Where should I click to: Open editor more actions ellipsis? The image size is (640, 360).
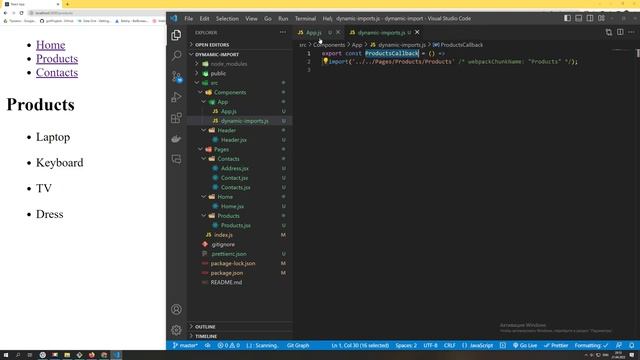click(x=631, y=32)
